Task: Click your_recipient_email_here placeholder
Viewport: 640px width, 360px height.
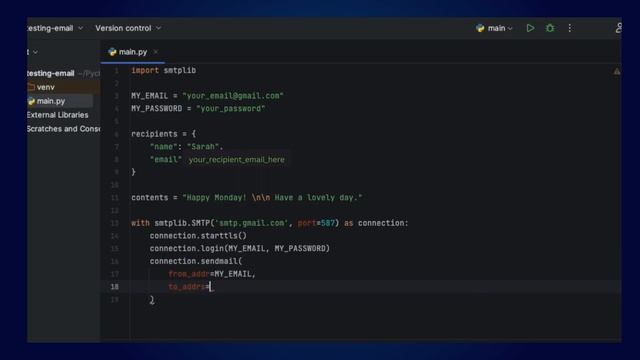Action: 236,160
